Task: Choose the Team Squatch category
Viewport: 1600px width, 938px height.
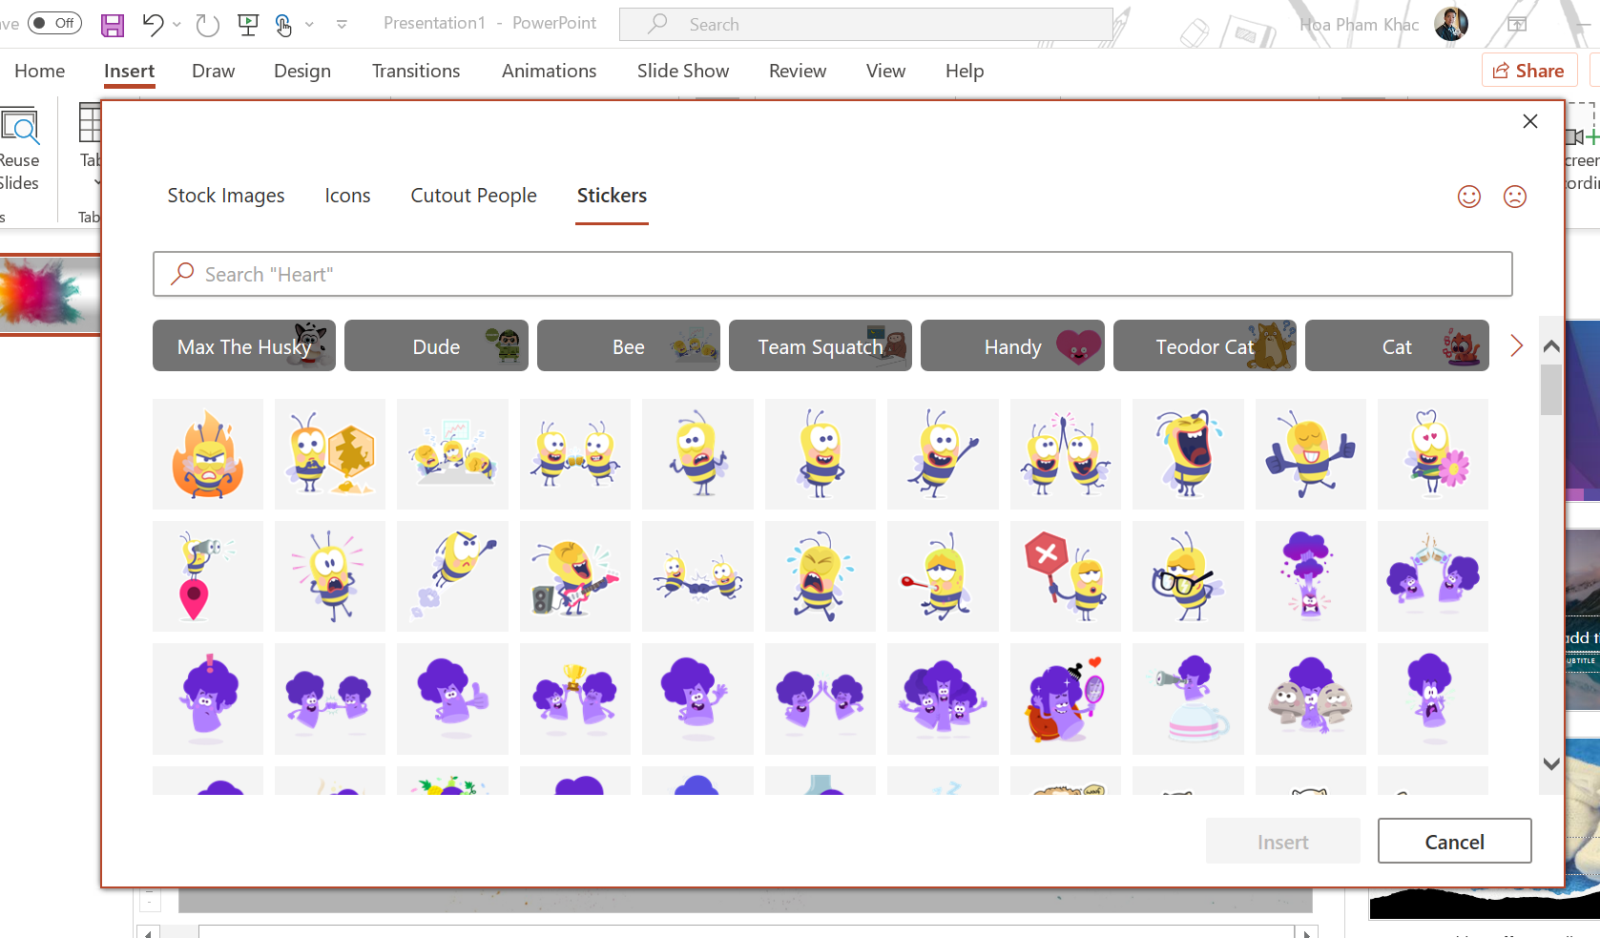Action: pos(820,346)
